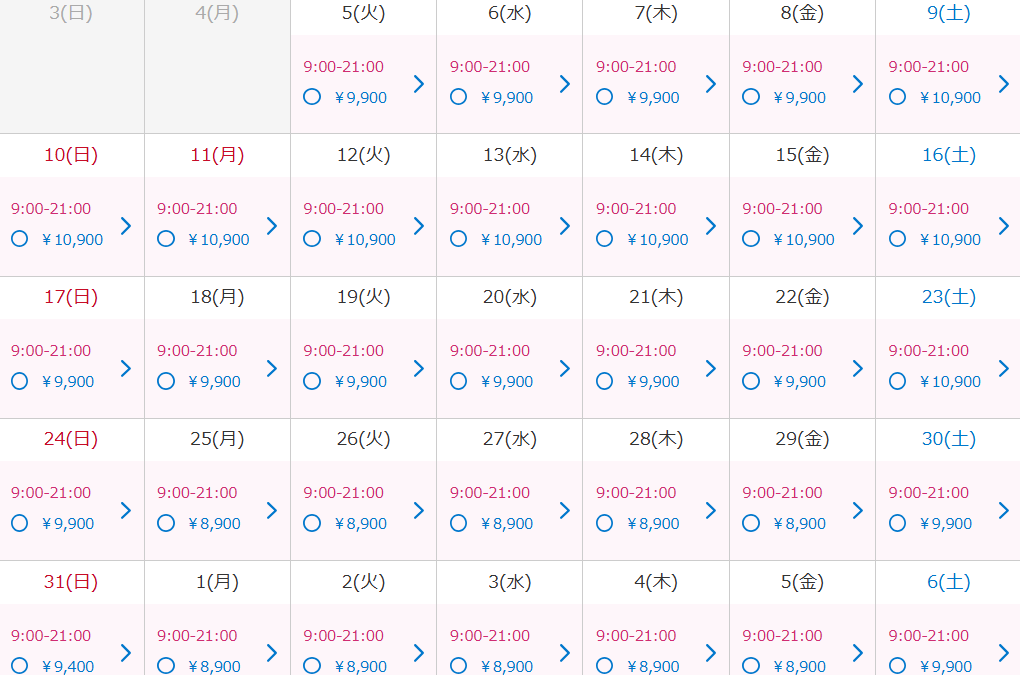Expand the 31(日) ¥9,400 slot chevron

point(126,653)
